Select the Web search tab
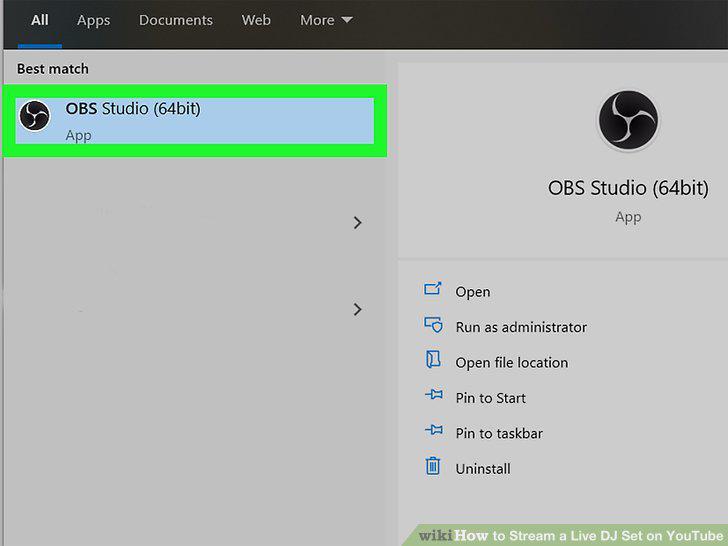Screen dimensions: 728x546 point(256,20)
